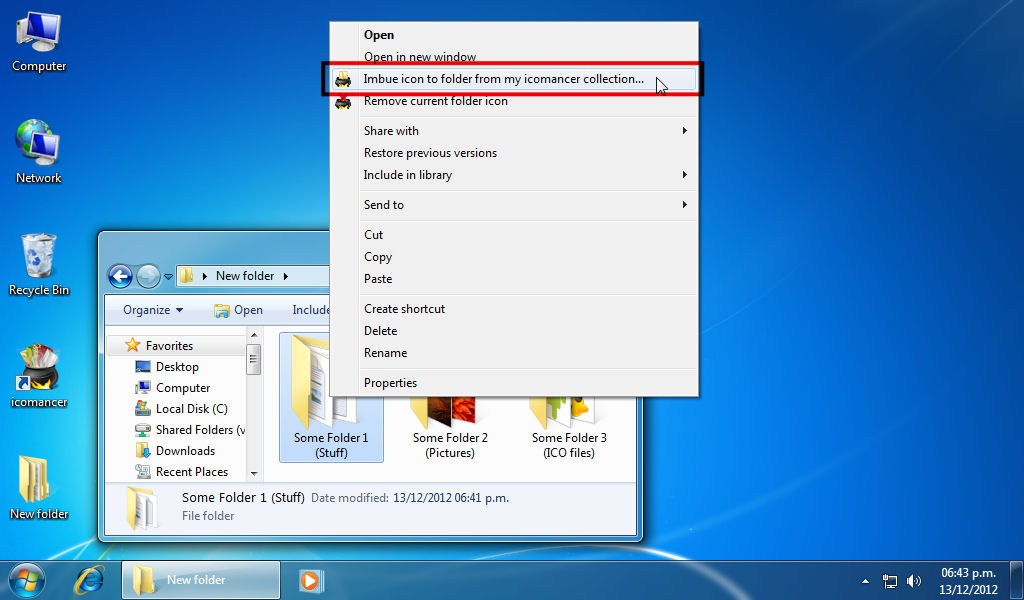The width and height of the screenshot is (1024, 600).
Task: Click the Show desktop strip
Action: [x=1017, y=580]
